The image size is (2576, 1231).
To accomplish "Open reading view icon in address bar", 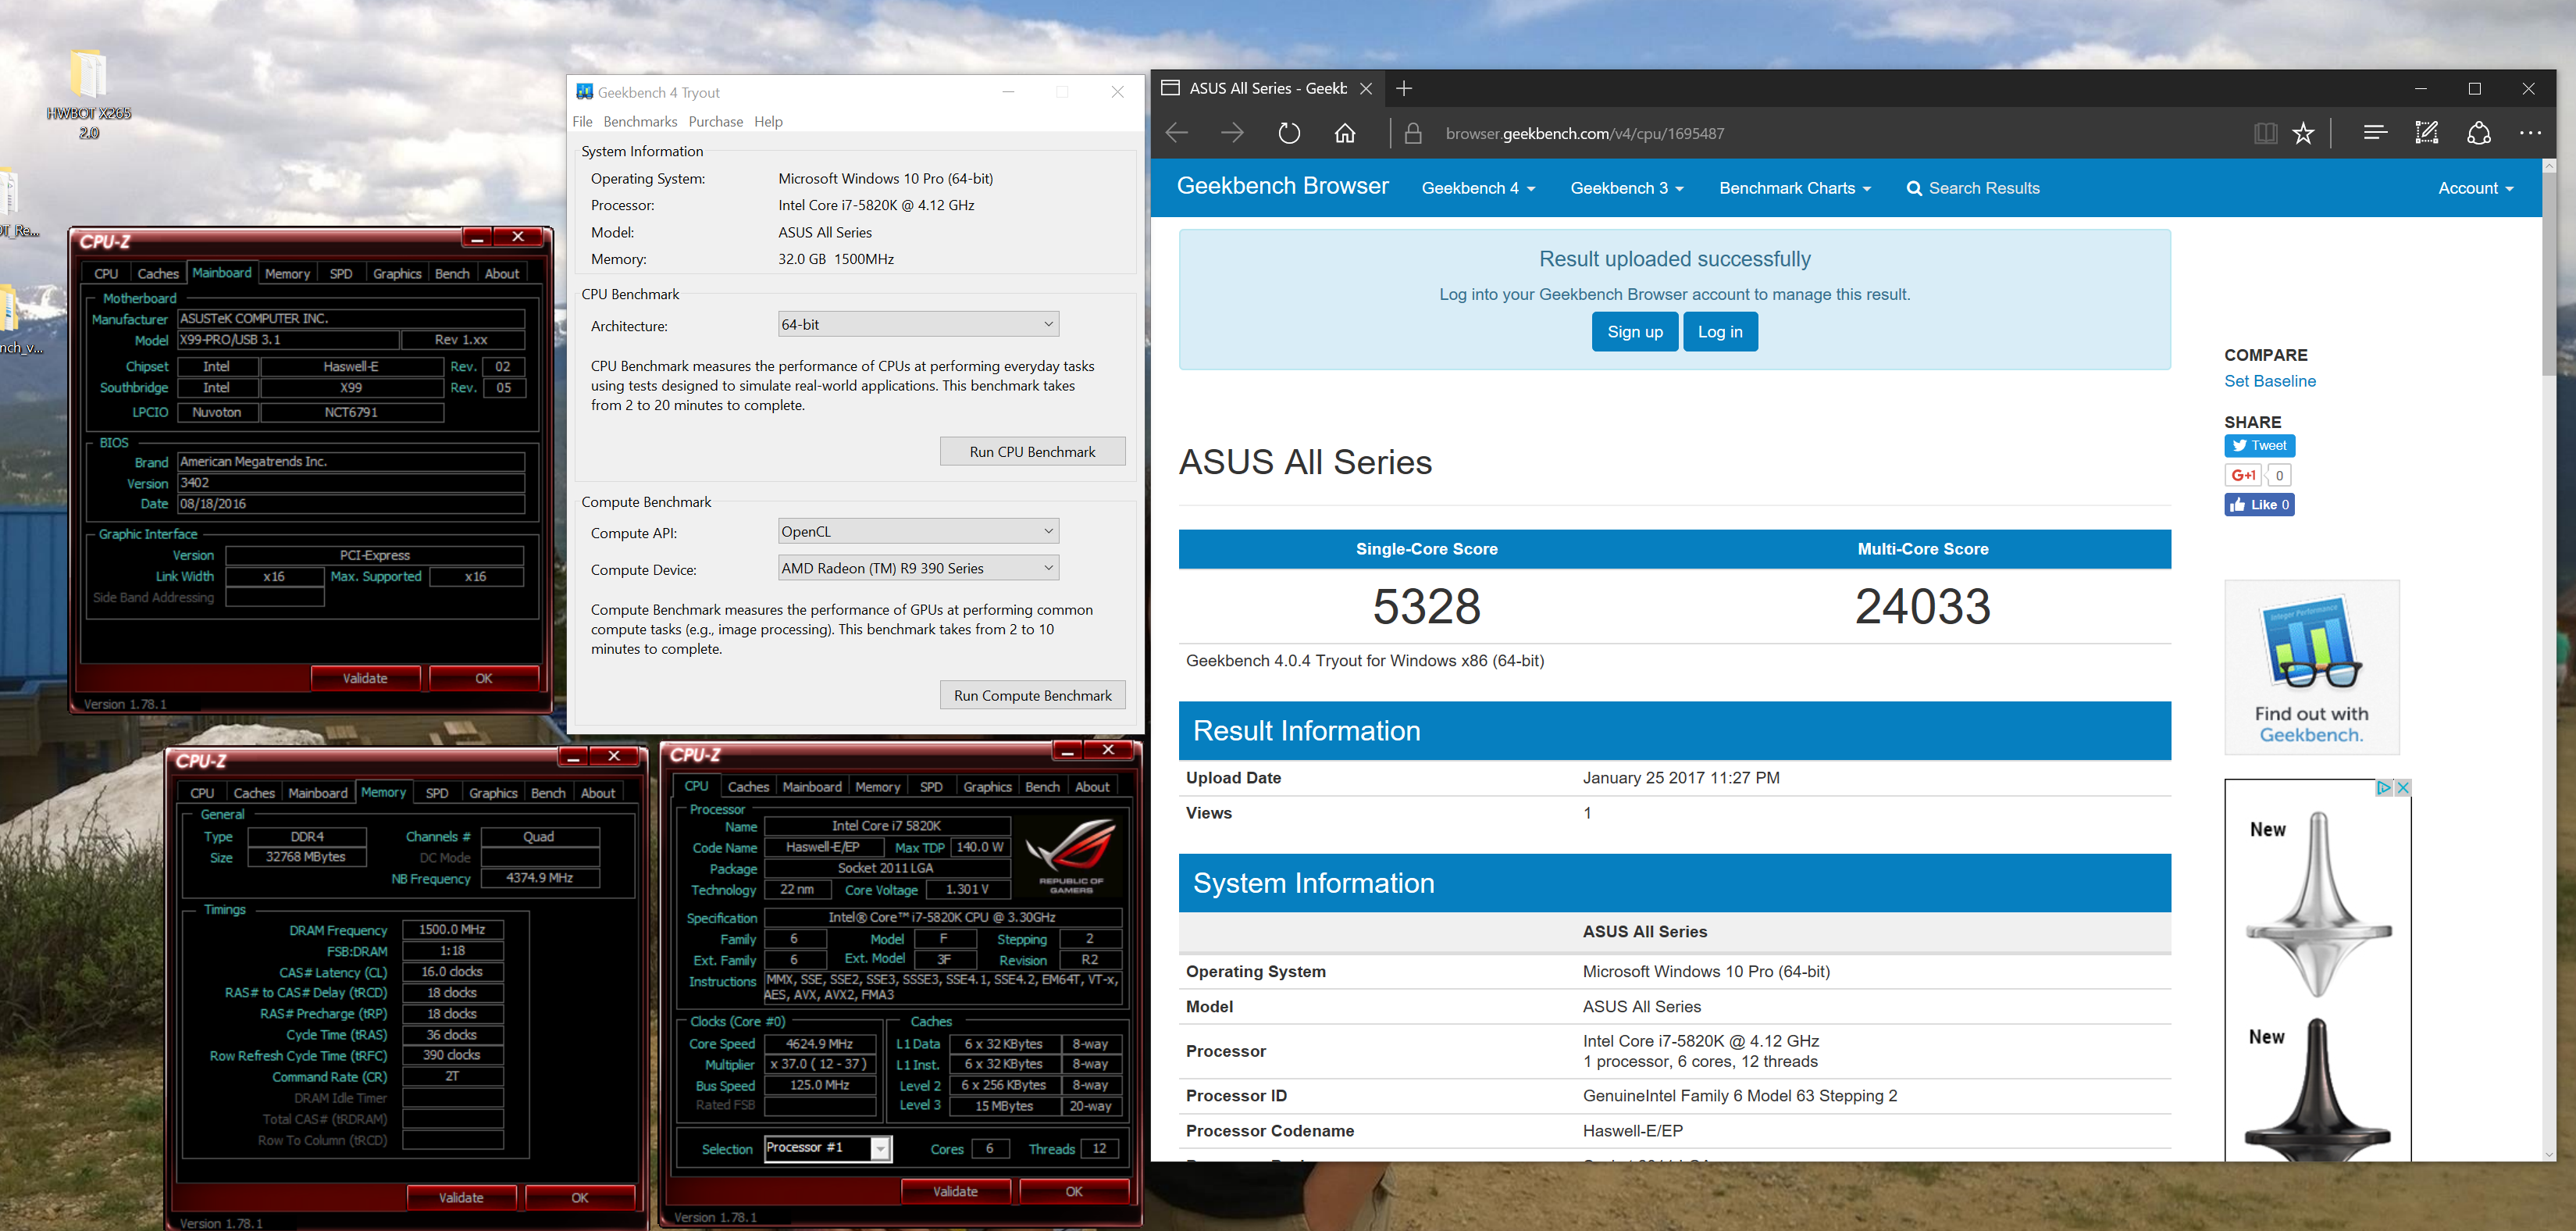I will pos(2265,133).
